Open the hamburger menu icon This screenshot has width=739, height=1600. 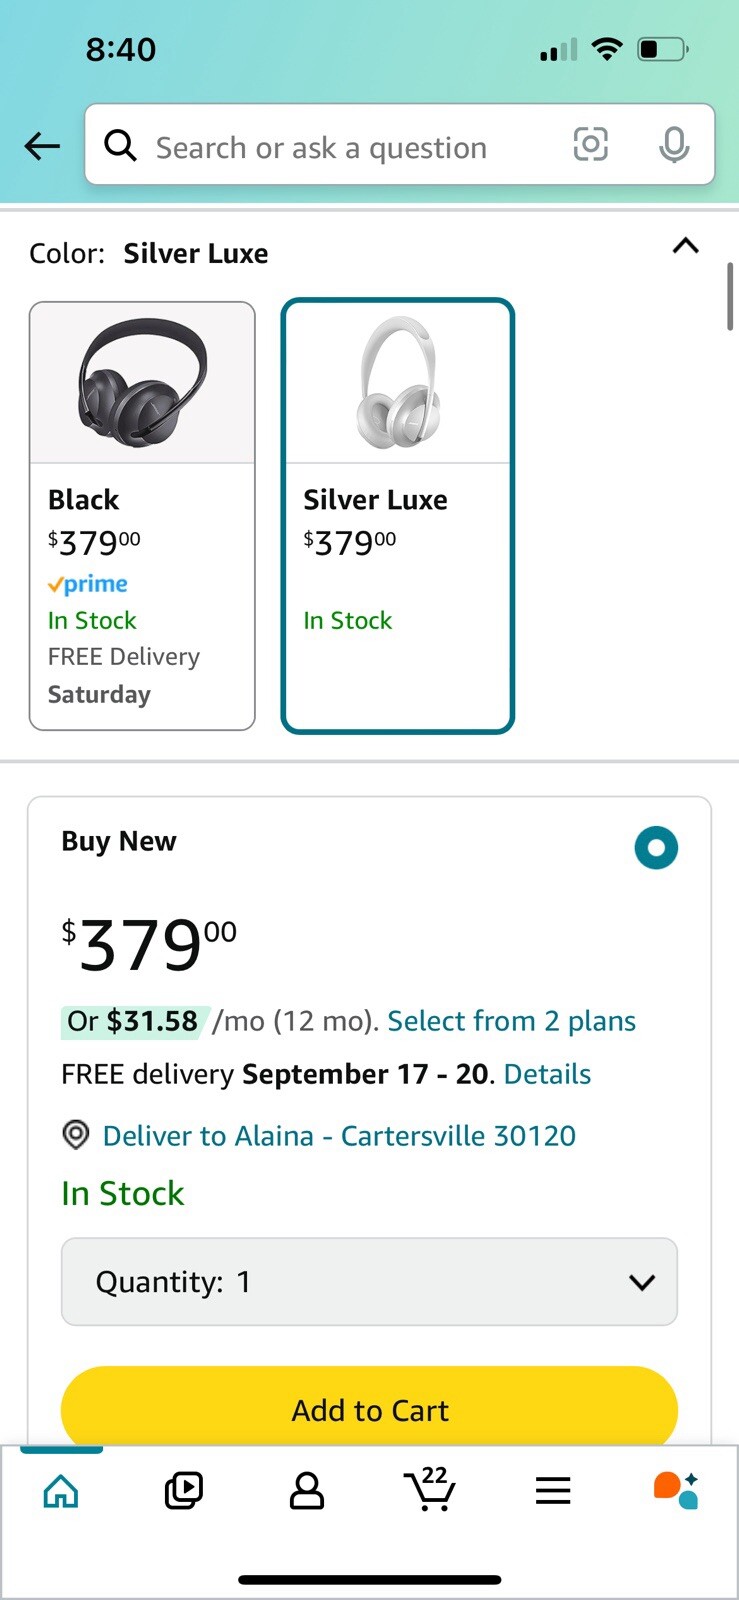tap(553, 1491)
